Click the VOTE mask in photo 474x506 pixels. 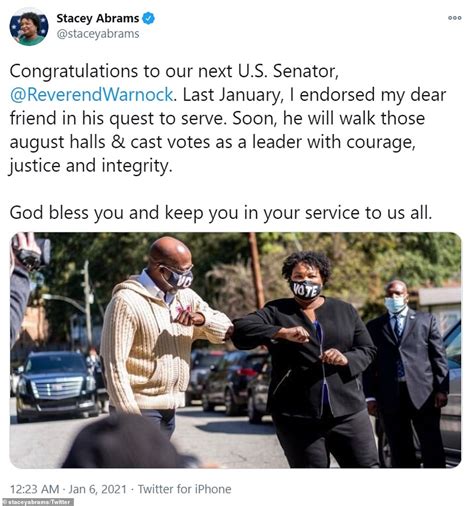pos(306,289)
